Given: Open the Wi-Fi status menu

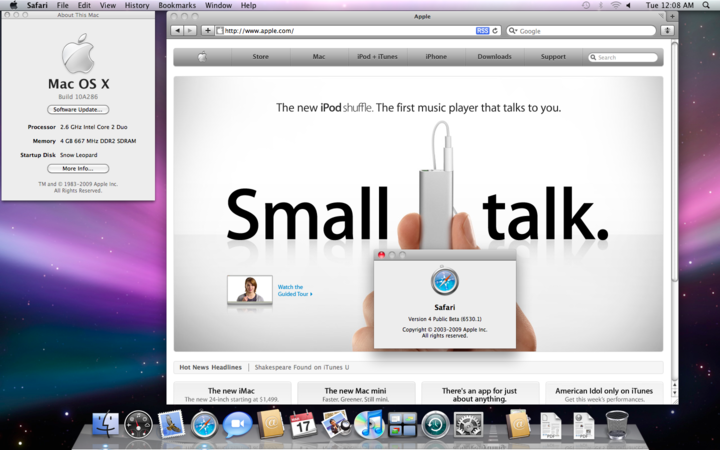Looking at the screenshot, I should pos(615,5).
